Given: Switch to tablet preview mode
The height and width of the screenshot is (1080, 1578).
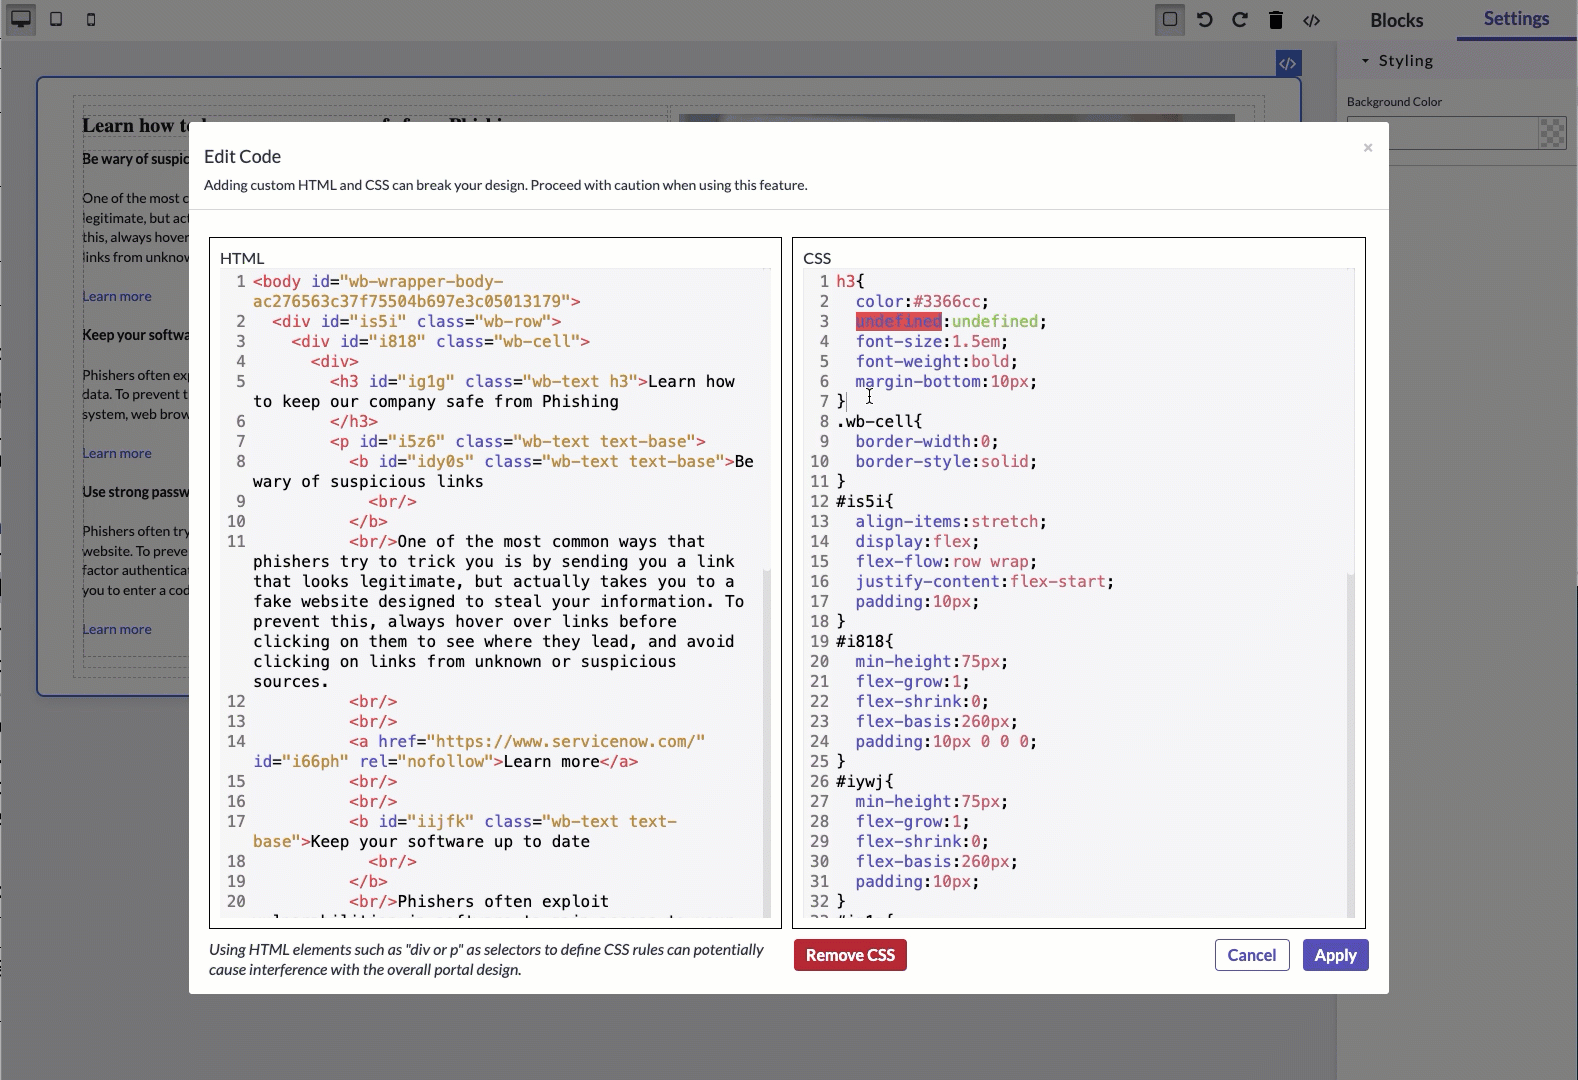Looking at the screenshot, I should 56,19.
